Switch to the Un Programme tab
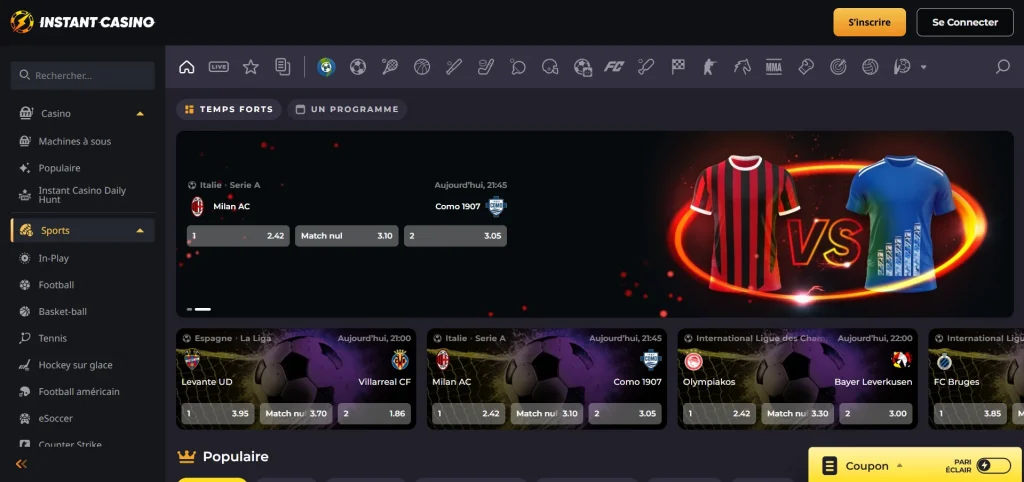 coord(346,109)
